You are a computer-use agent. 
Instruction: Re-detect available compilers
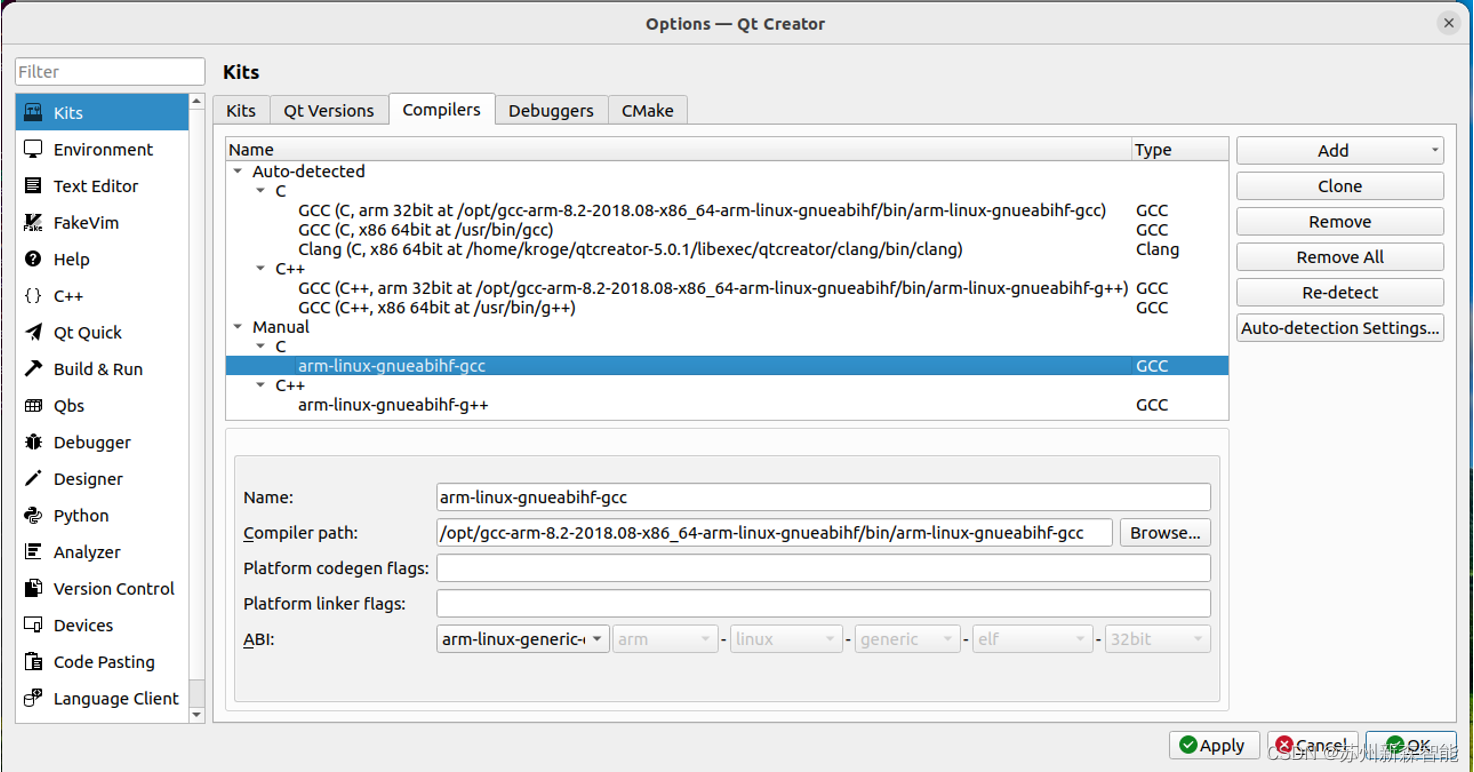(1339, 292)
